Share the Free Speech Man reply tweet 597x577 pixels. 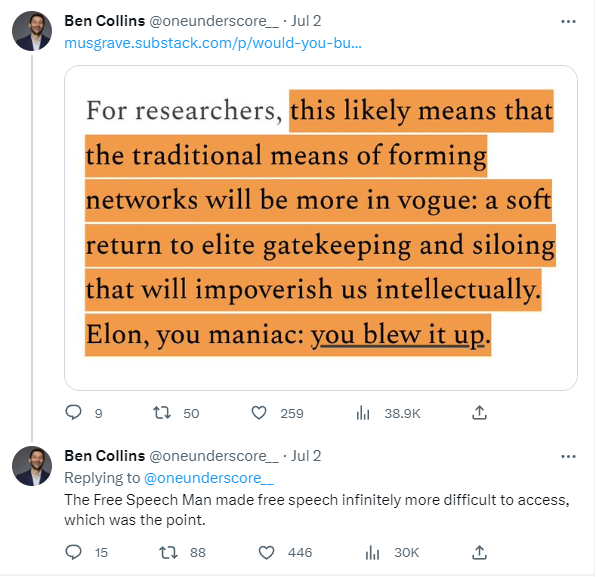(x=479, y=552)
